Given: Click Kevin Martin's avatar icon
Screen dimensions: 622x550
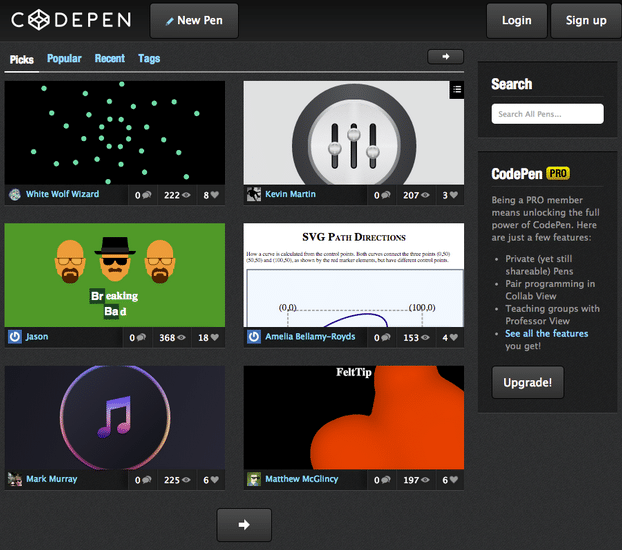Looking at the screenshot, I should 254,194.
